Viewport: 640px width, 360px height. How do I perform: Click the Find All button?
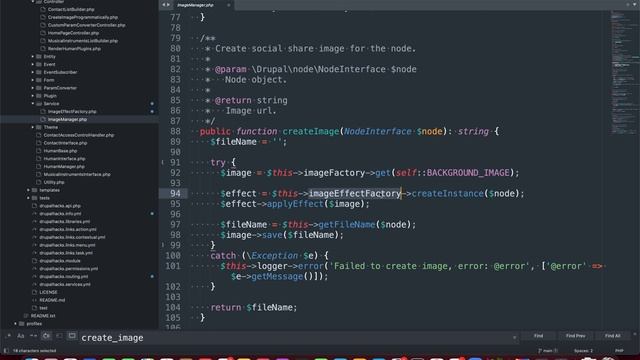point(612,336)
